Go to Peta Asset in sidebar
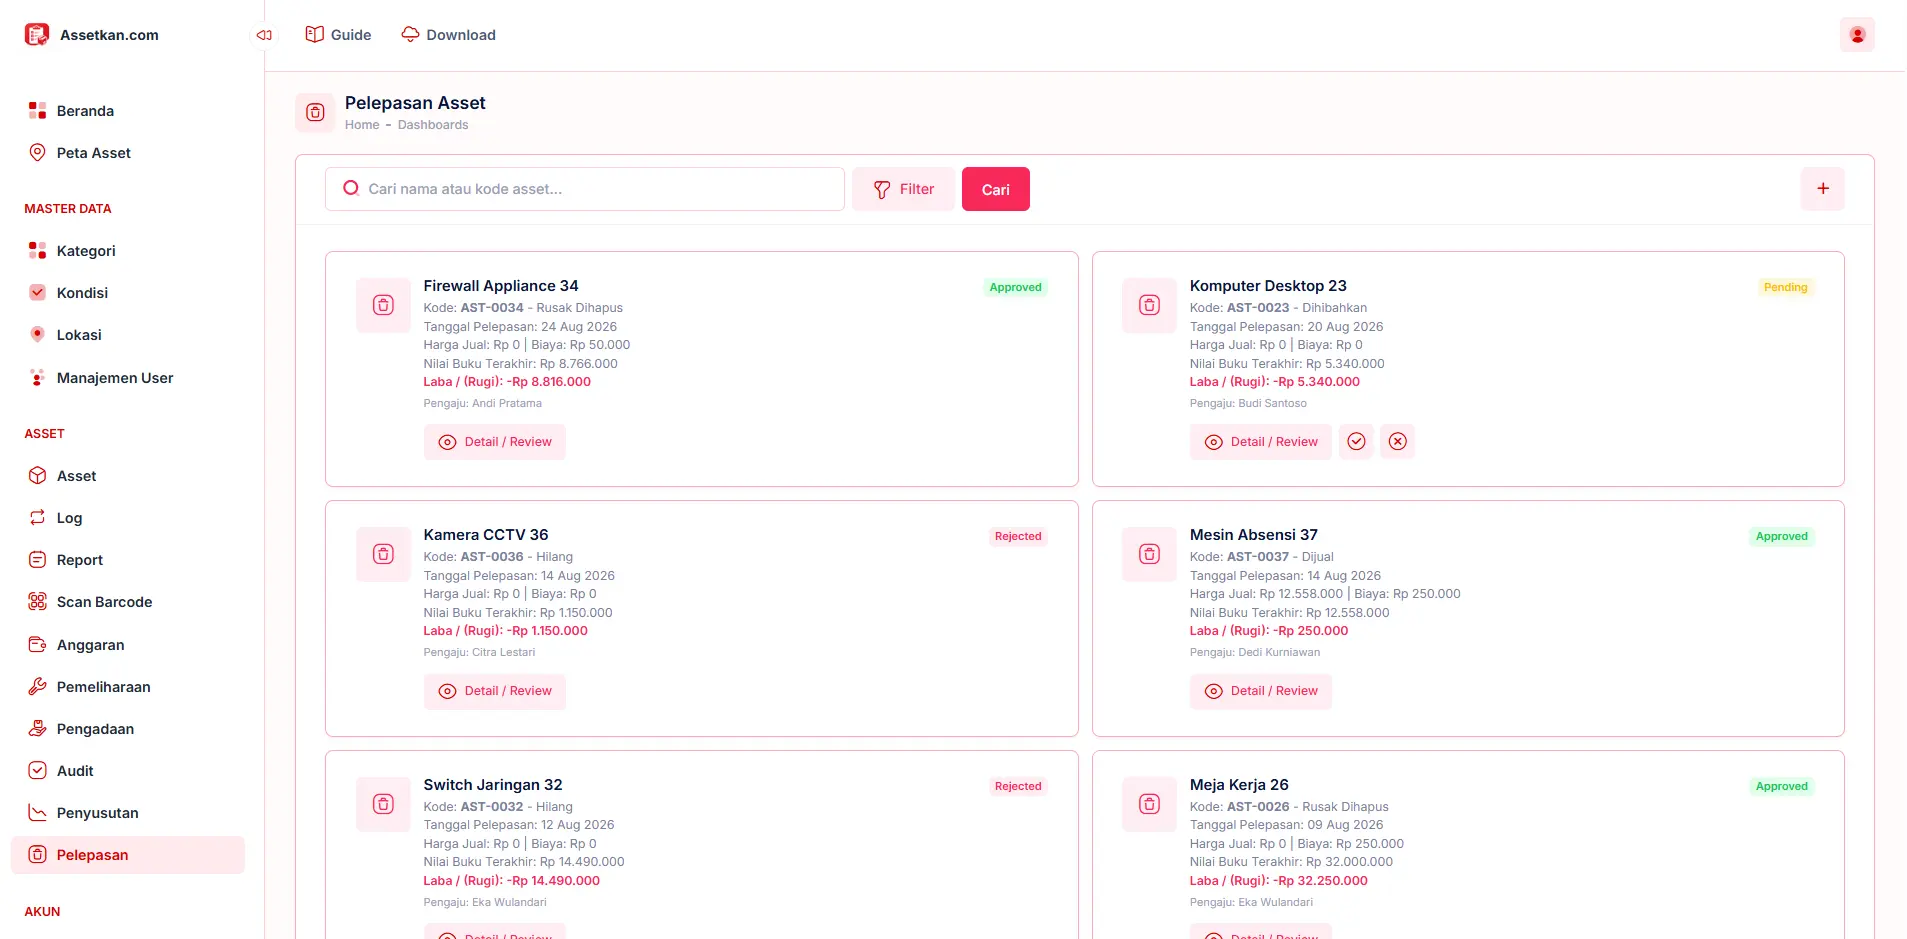This screenshot has height=939, width=1907. tap(128, 153)
